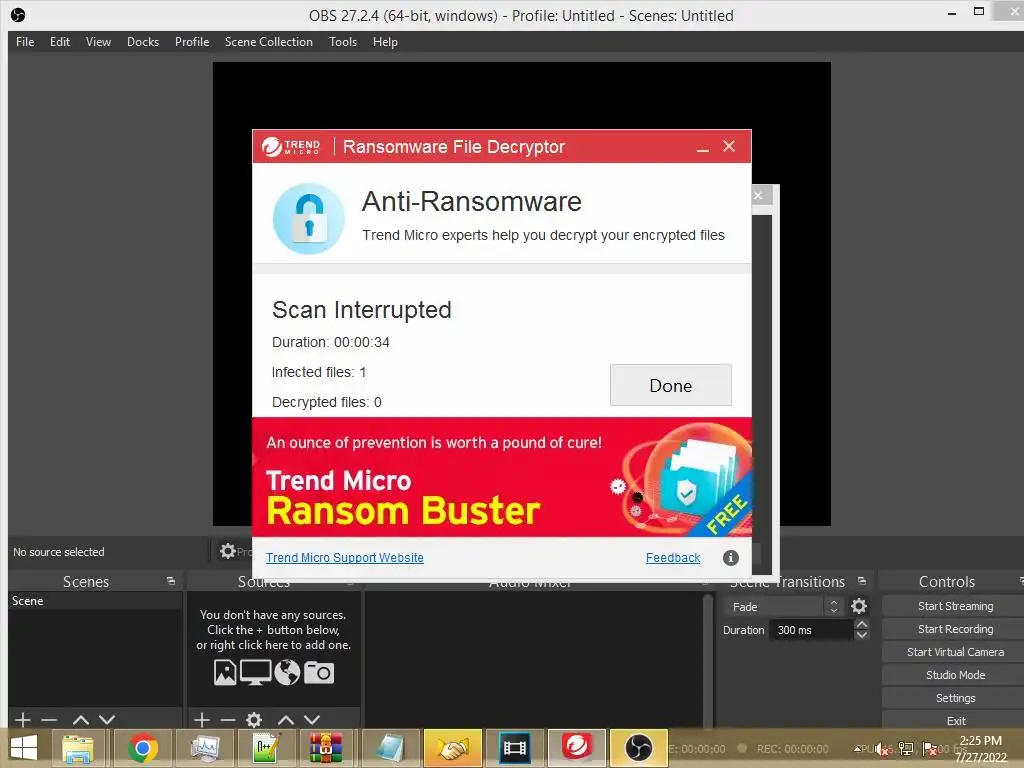
Task: Open the View menu
Action: coord(98,42)
